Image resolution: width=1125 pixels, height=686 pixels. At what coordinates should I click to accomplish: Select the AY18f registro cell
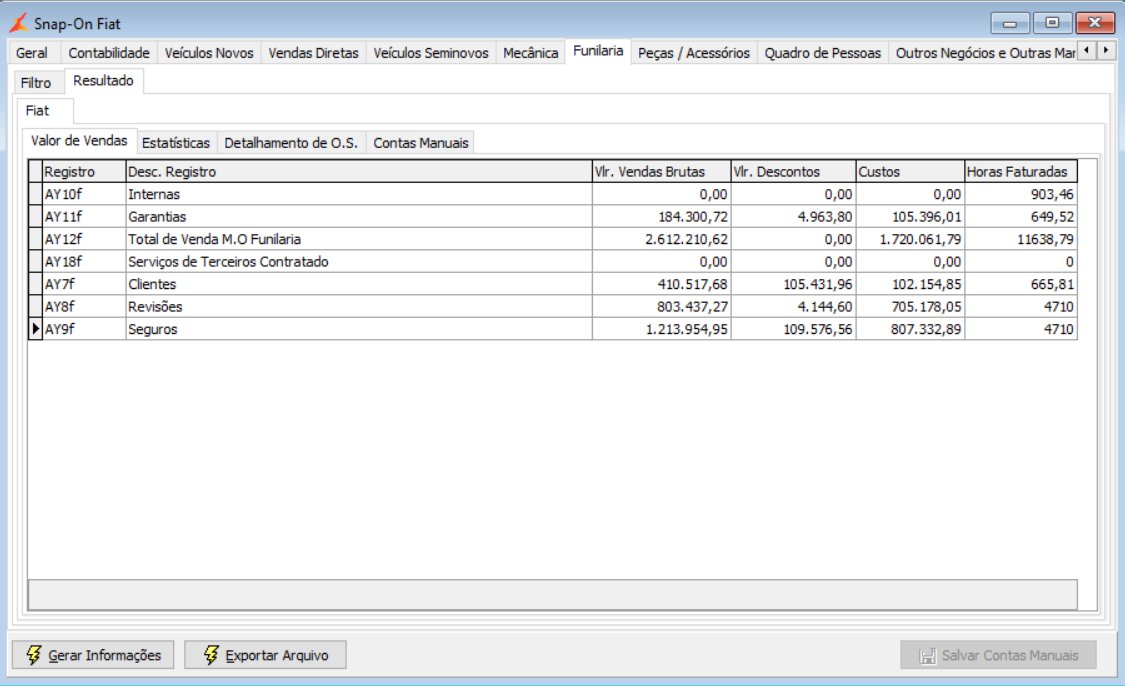[84, 261]
